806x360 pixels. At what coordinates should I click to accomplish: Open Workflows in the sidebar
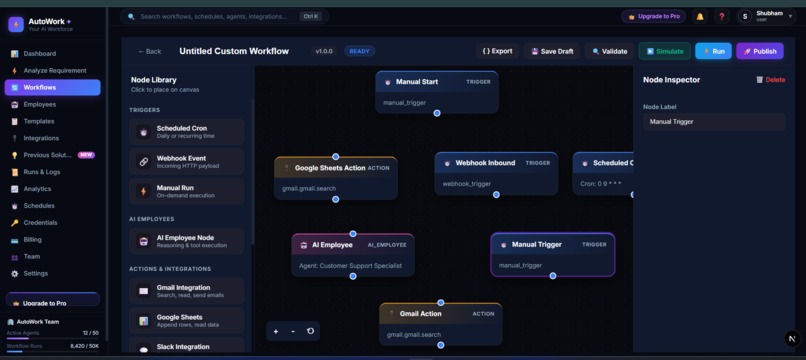[x=52, y=87]
